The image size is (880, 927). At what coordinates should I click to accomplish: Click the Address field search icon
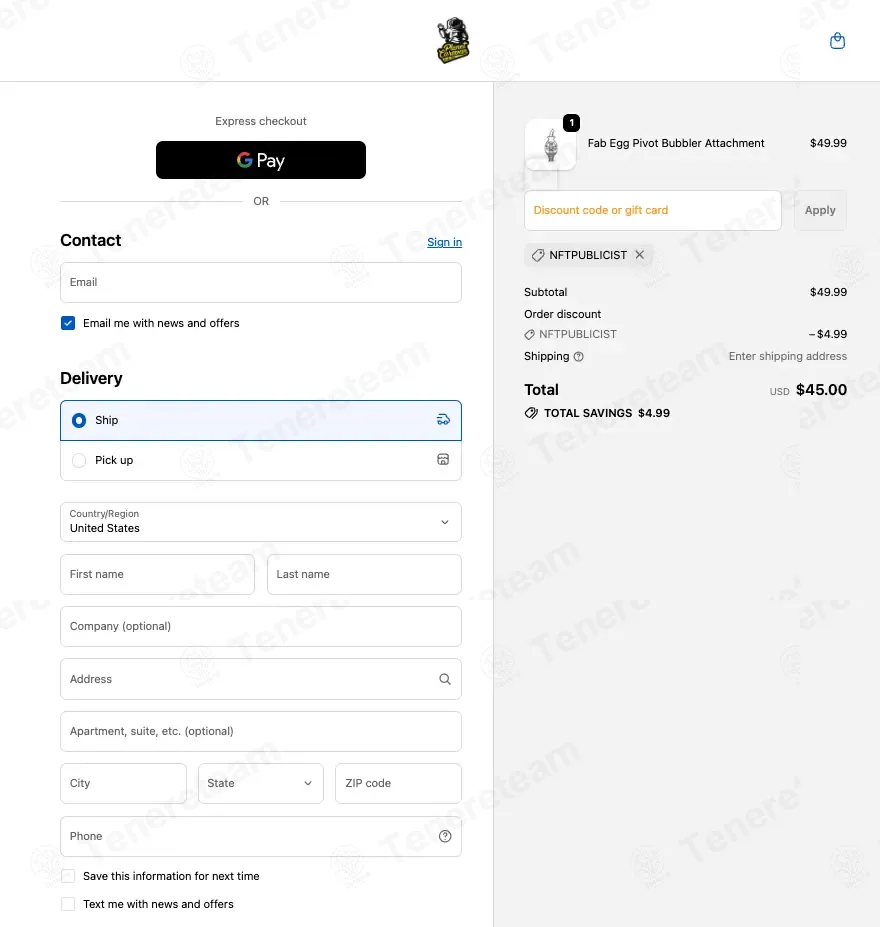click(x=445, y=679)
